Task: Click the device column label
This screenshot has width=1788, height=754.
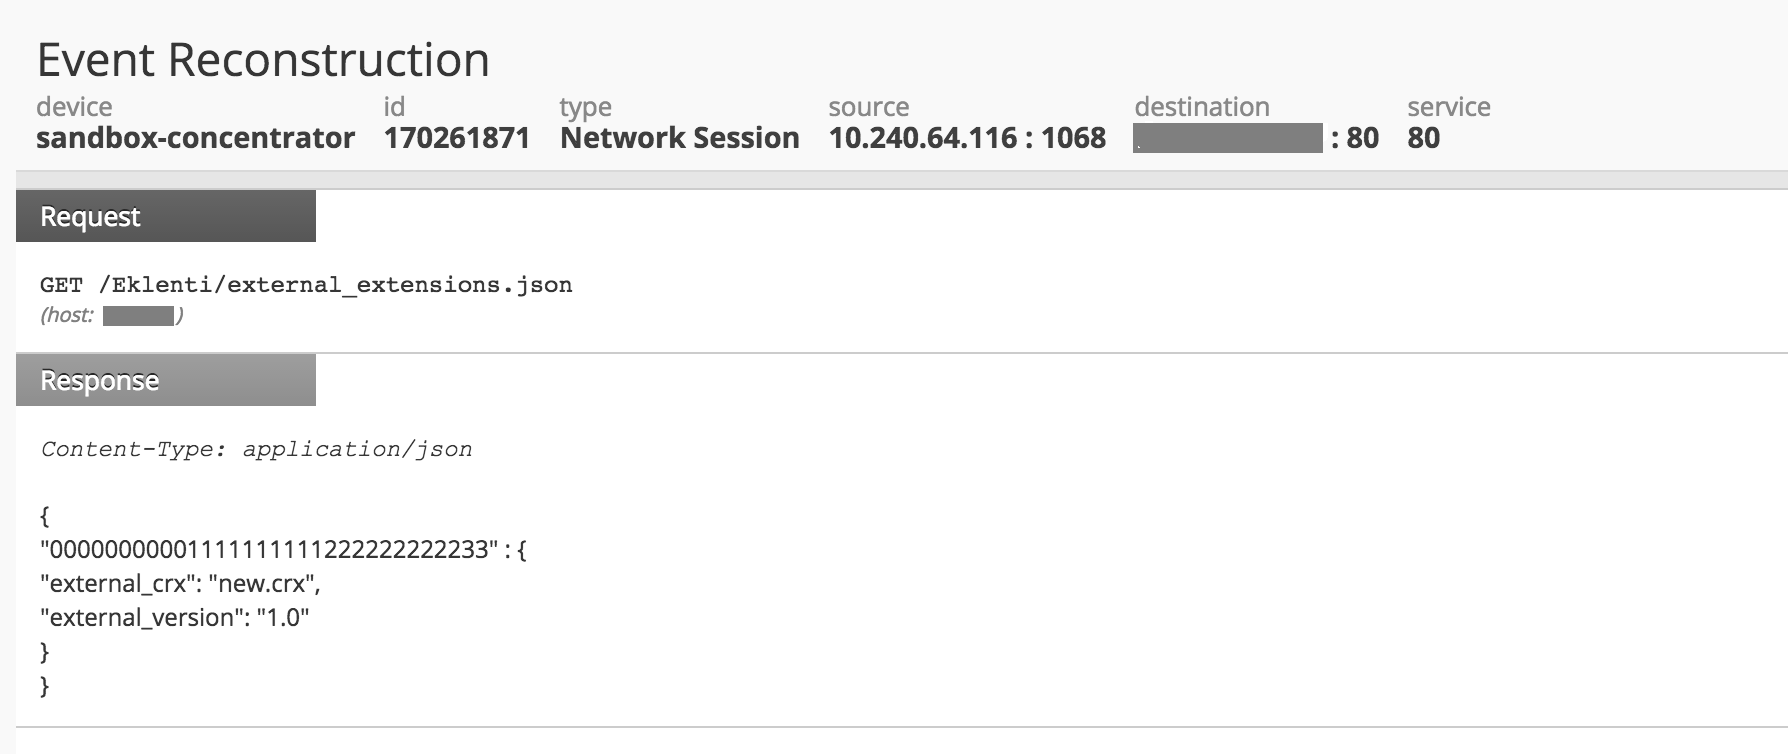Action: click(x=74, y=107)
